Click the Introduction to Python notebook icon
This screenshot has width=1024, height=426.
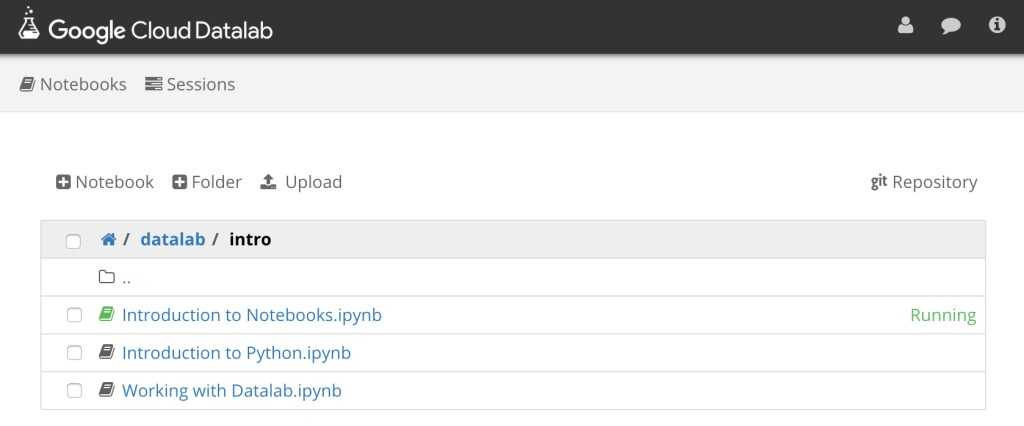107,353
